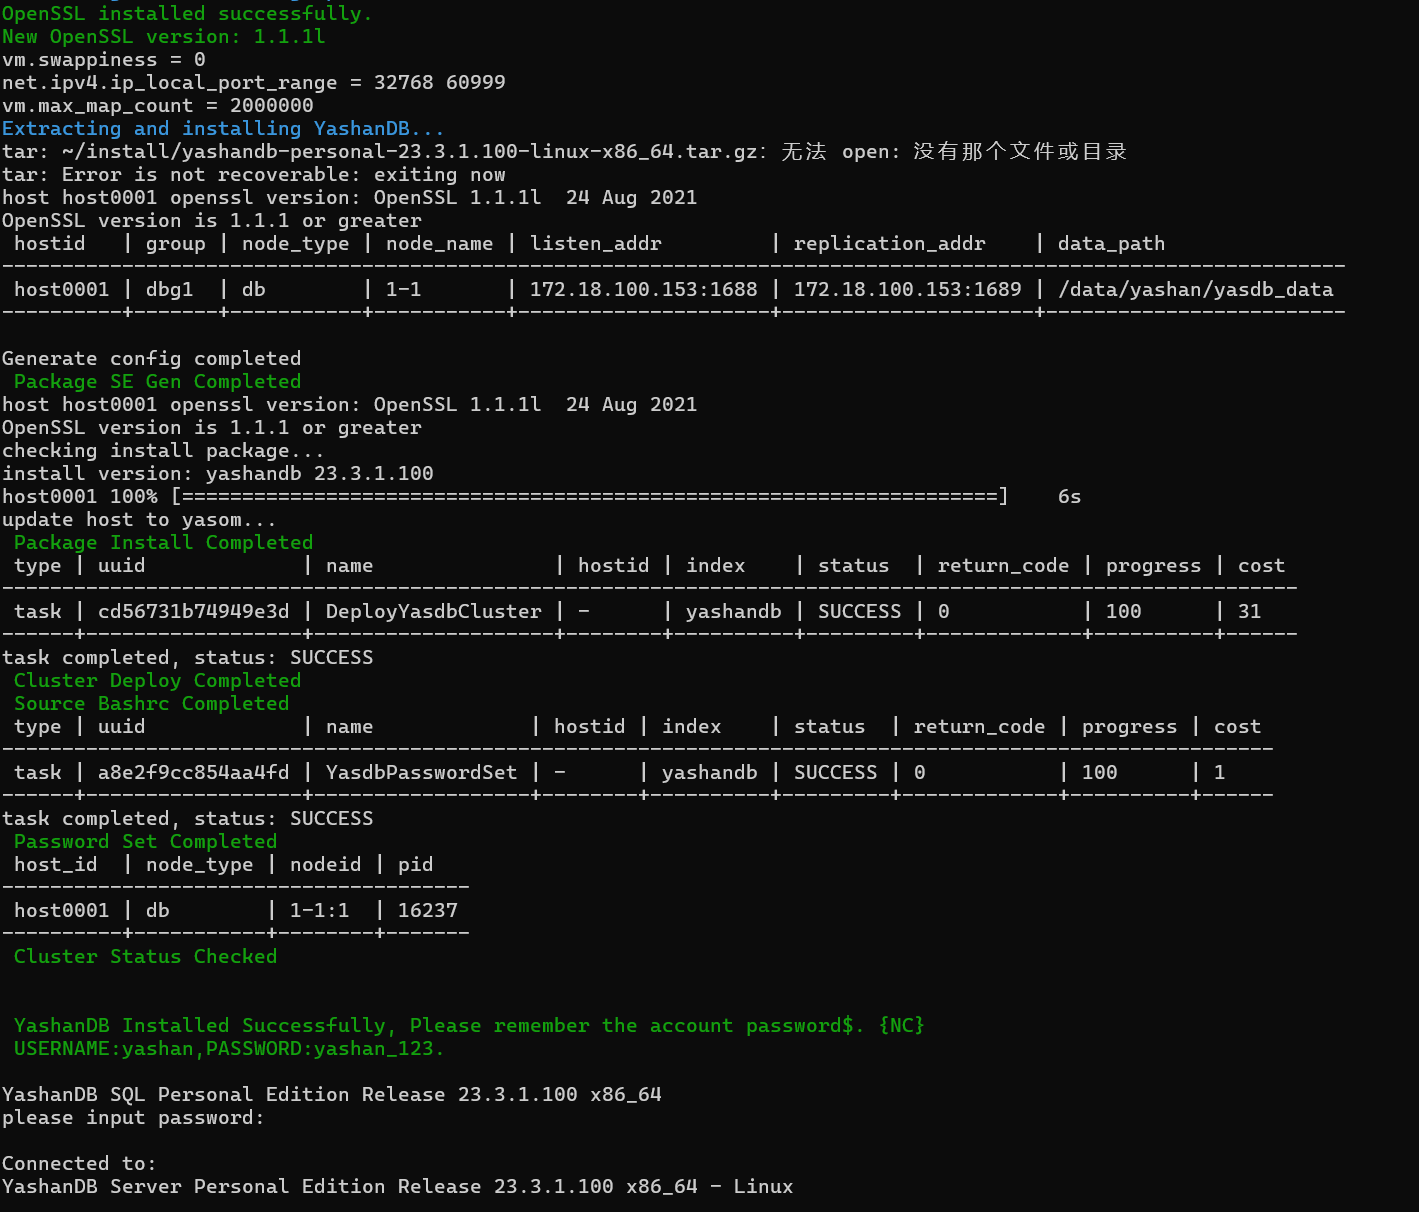The width and height of the screenshot is (1419, 1212).
Task: Click the "data_path" column header
Action: pos(1112,244)
